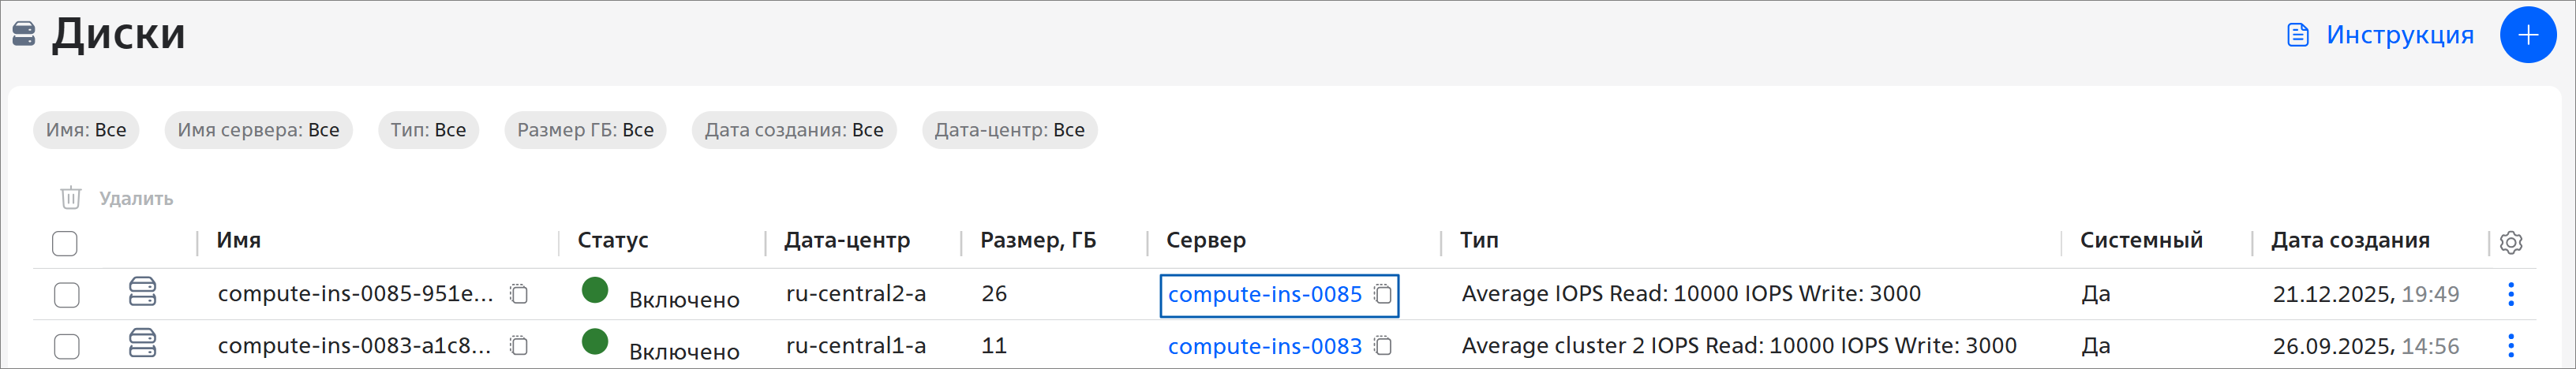Copy server name compute-ins-0085
2576x369 pixels.
pyautogui.click(x=1382, y=294)
